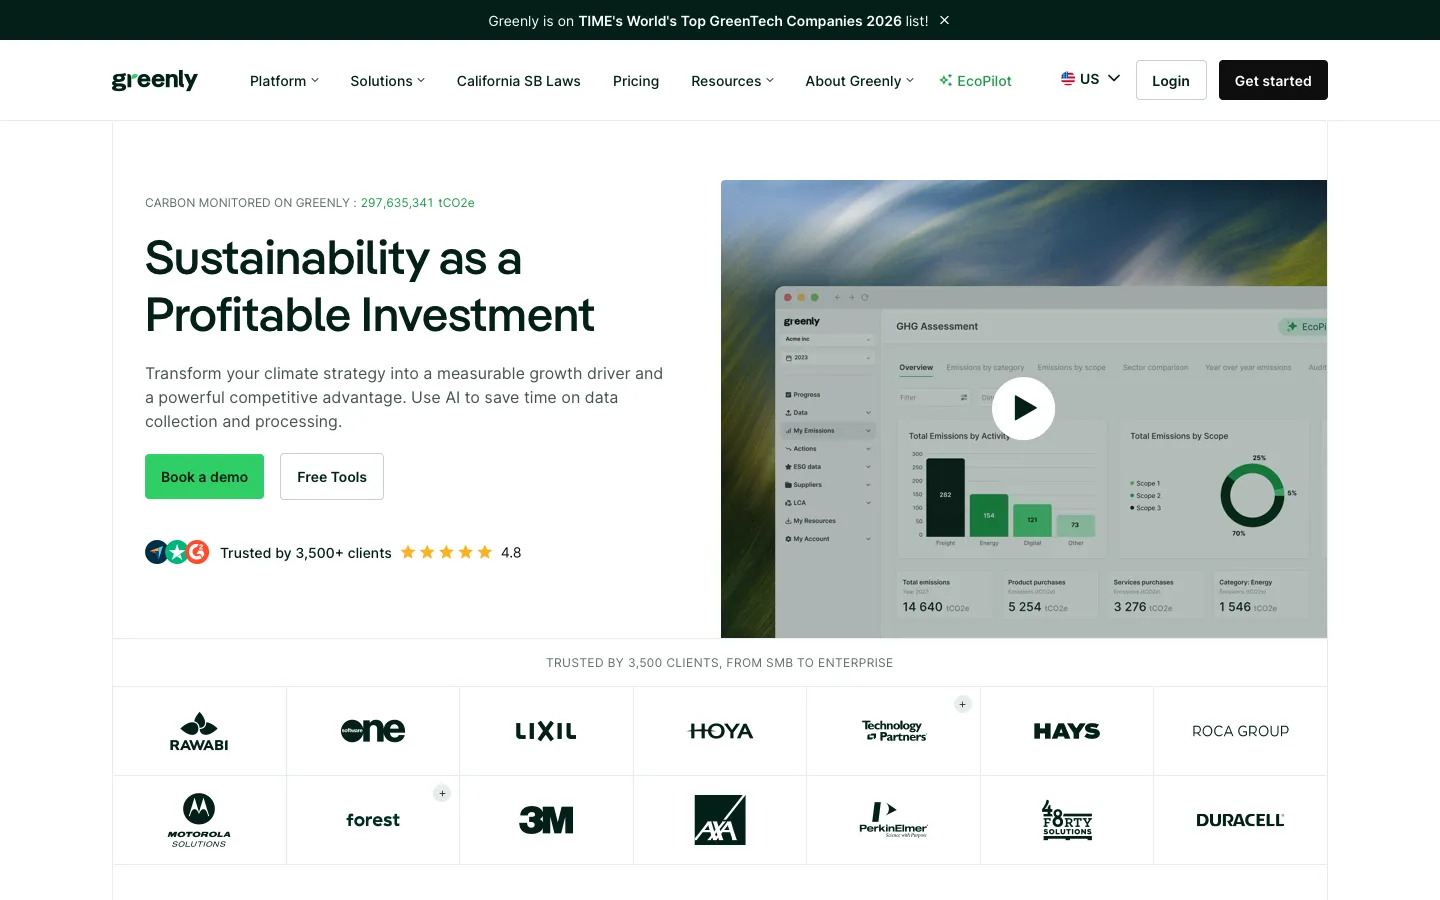Image resolution: width=1440 pixels, height=900 pixels.
Task: Close the TIME announcement banner
Action: (x=944, y=20)
